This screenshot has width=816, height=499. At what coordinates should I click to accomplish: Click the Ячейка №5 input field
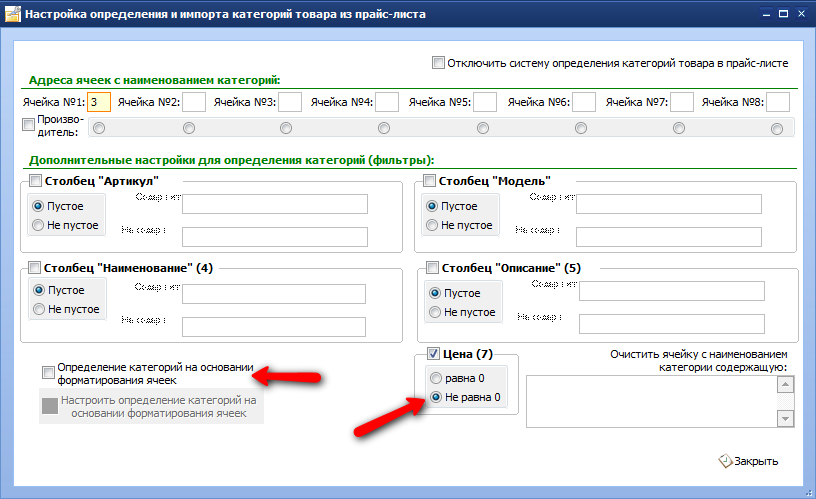(x=485, y=102)
